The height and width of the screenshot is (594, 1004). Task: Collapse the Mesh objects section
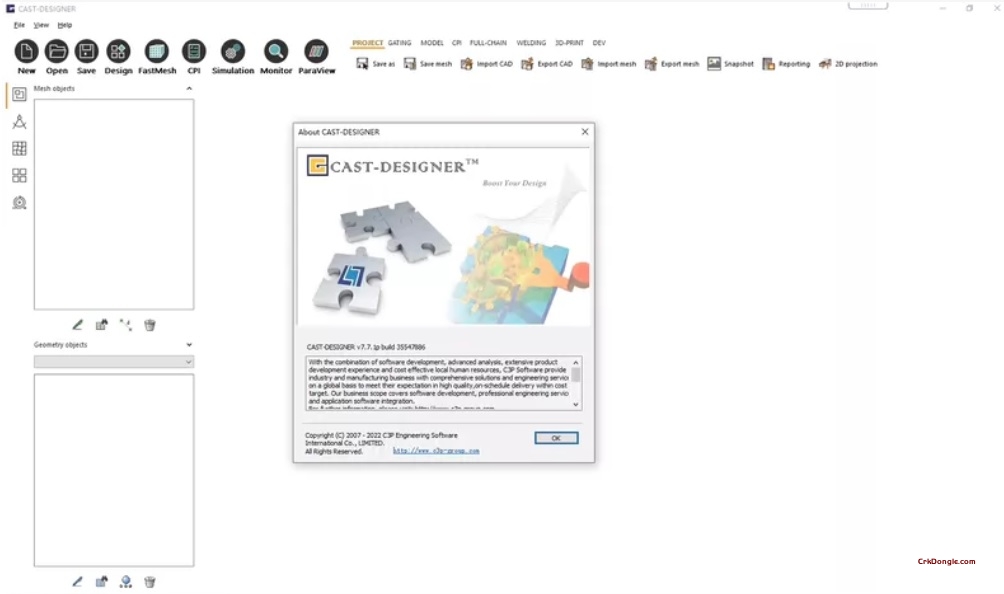pyautogui.click(x=189, y=88)
